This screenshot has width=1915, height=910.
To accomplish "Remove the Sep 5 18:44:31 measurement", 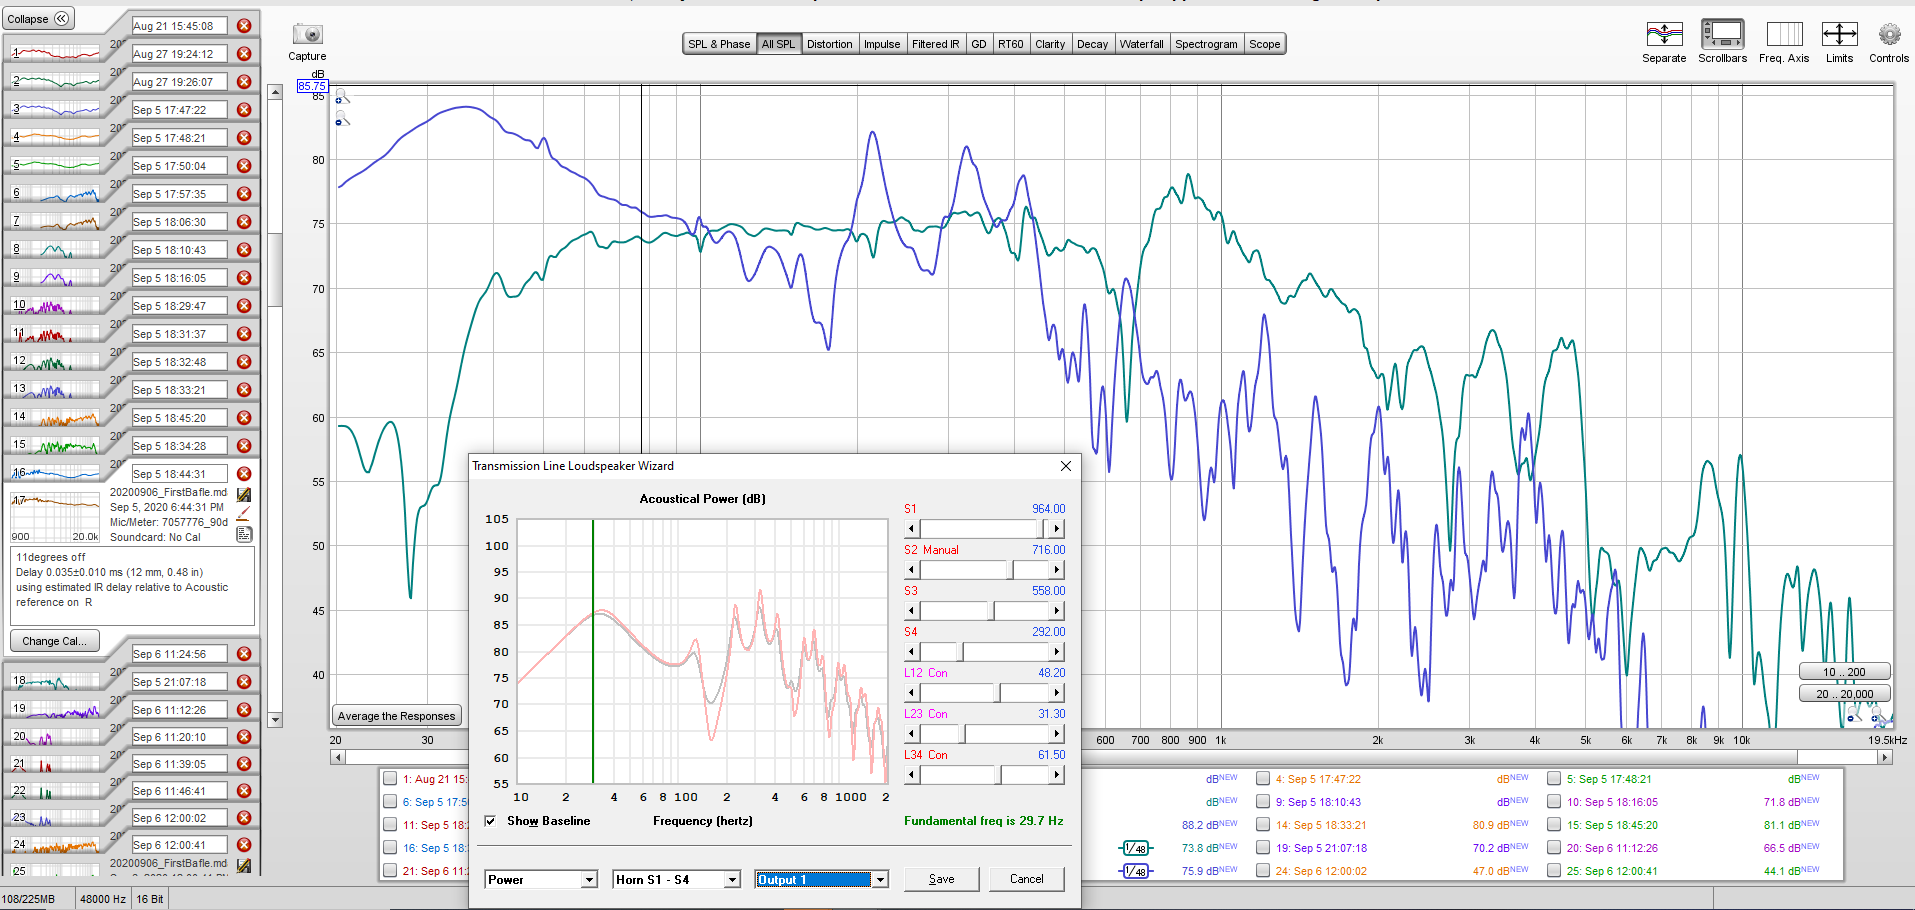I will tap(244, 474).
